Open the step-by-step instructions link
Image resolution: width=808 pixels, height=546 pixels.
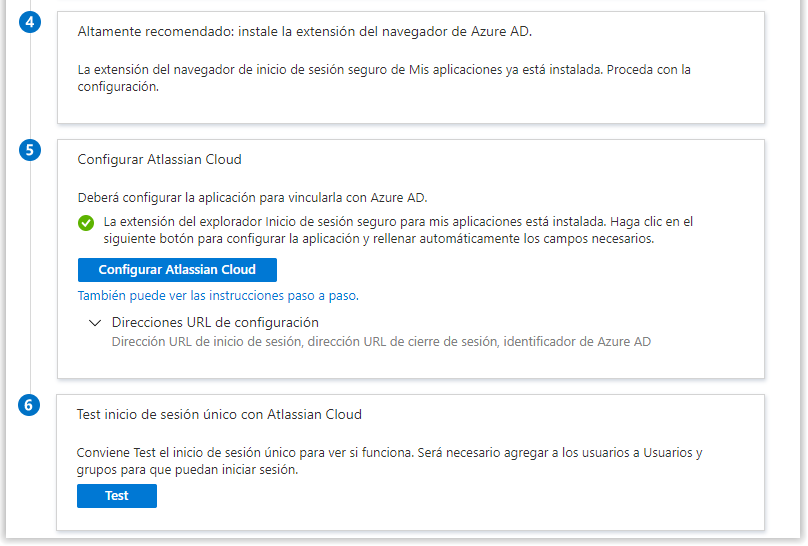click(x=218, y=296)
